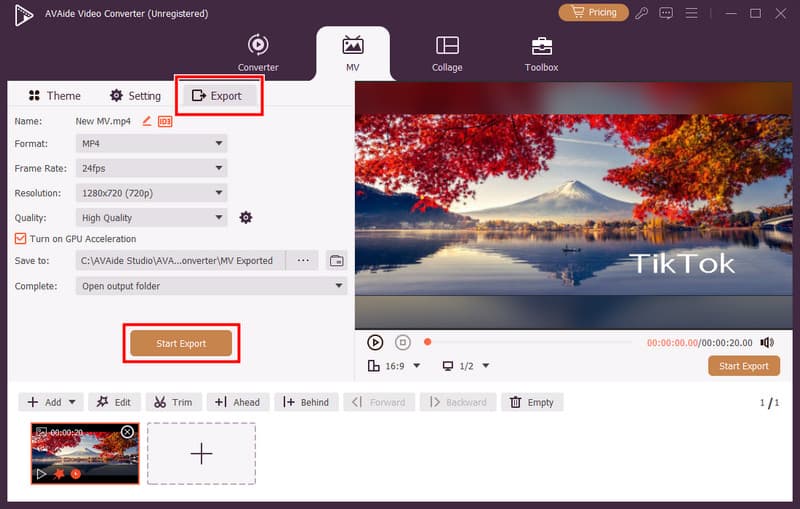Open quality settings gear next to High Quality
The height and width of the screenshot is (509, 800).
pos(246,218)
